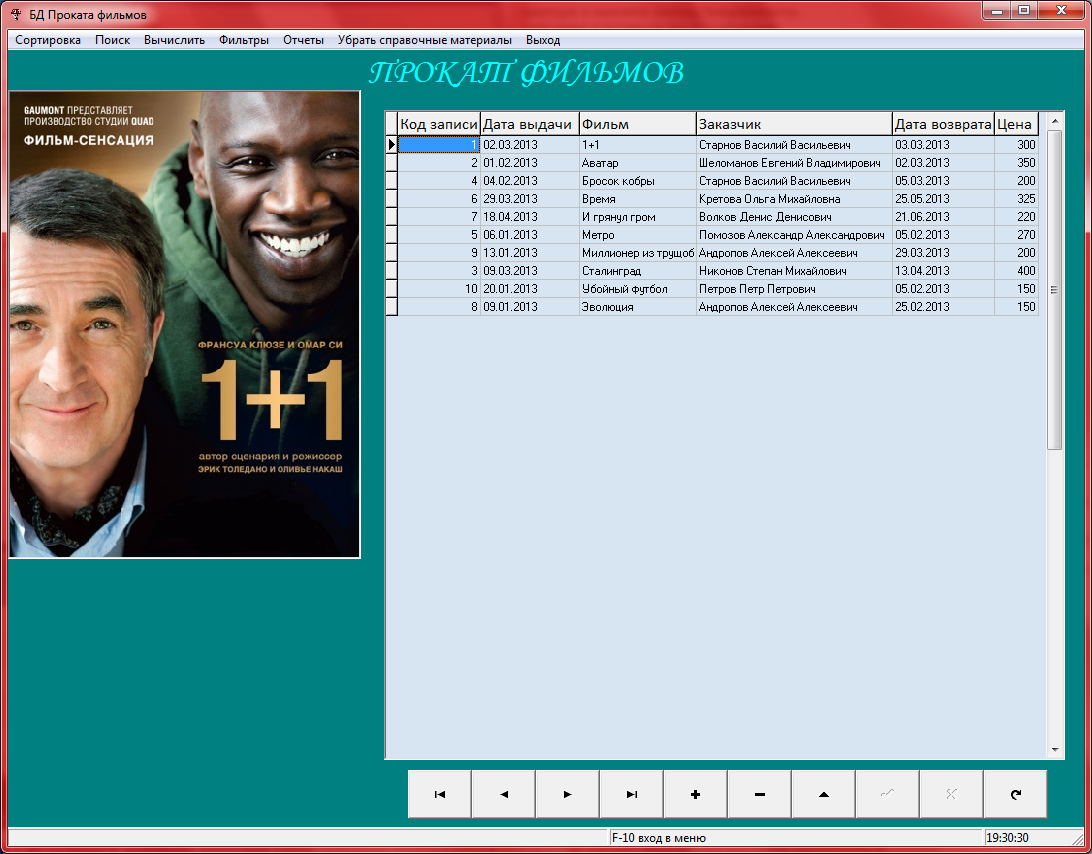
Task: Edit record with up-triangle button
Action: 824,793
